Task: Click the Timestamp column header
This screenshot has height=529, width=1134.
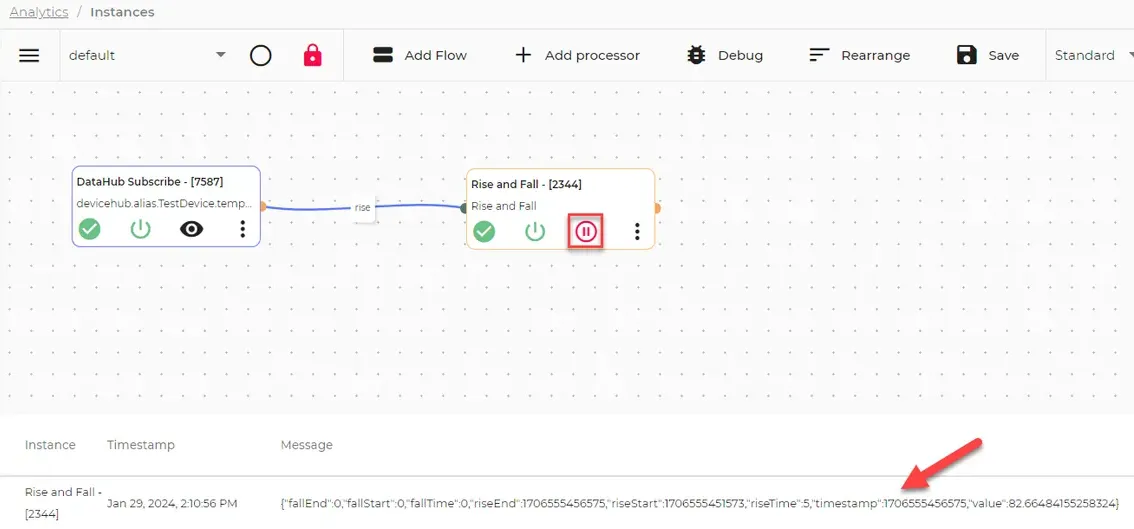Action: [140, 444]
